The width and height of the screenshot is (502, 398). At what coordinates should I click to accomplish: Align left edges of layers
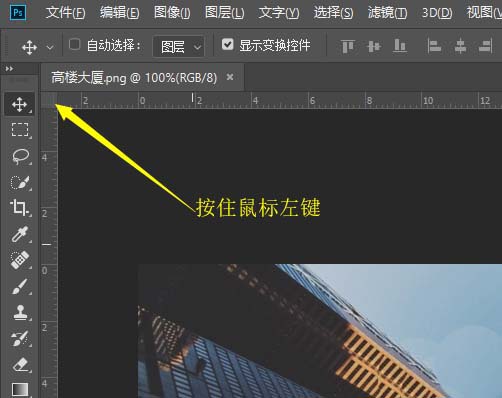[434, 46]
